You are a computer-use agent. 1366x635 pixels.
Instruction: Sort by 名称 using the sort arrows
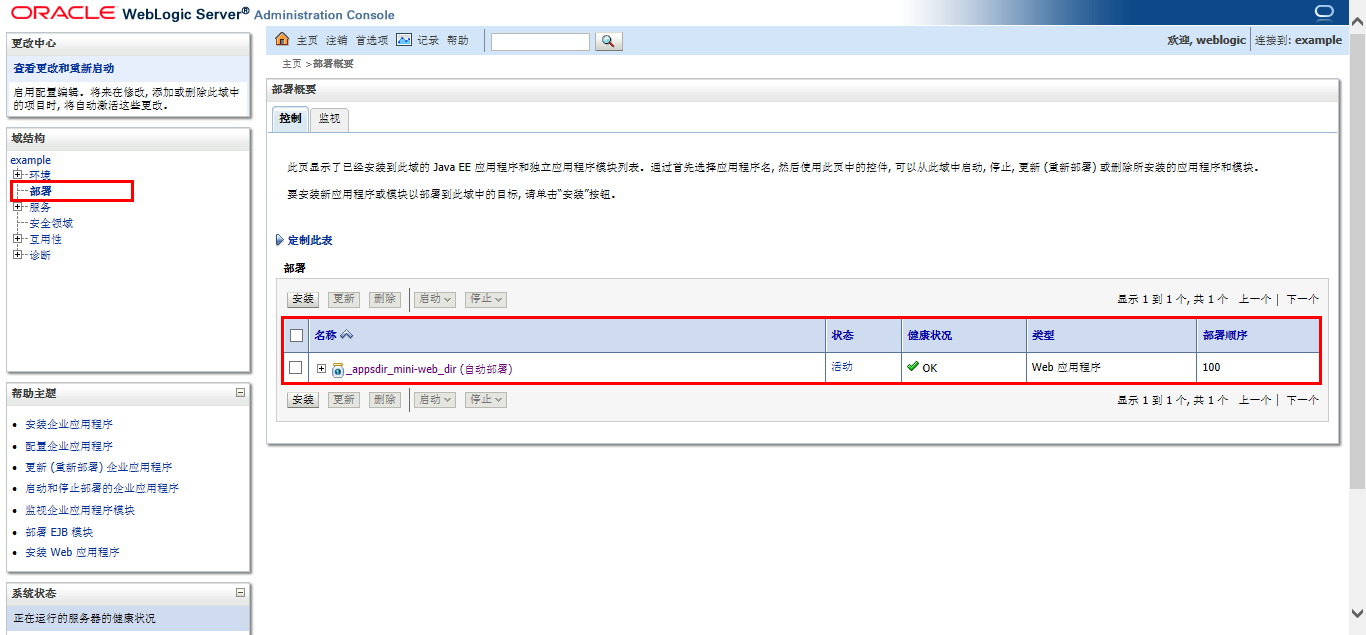point(347,335)
